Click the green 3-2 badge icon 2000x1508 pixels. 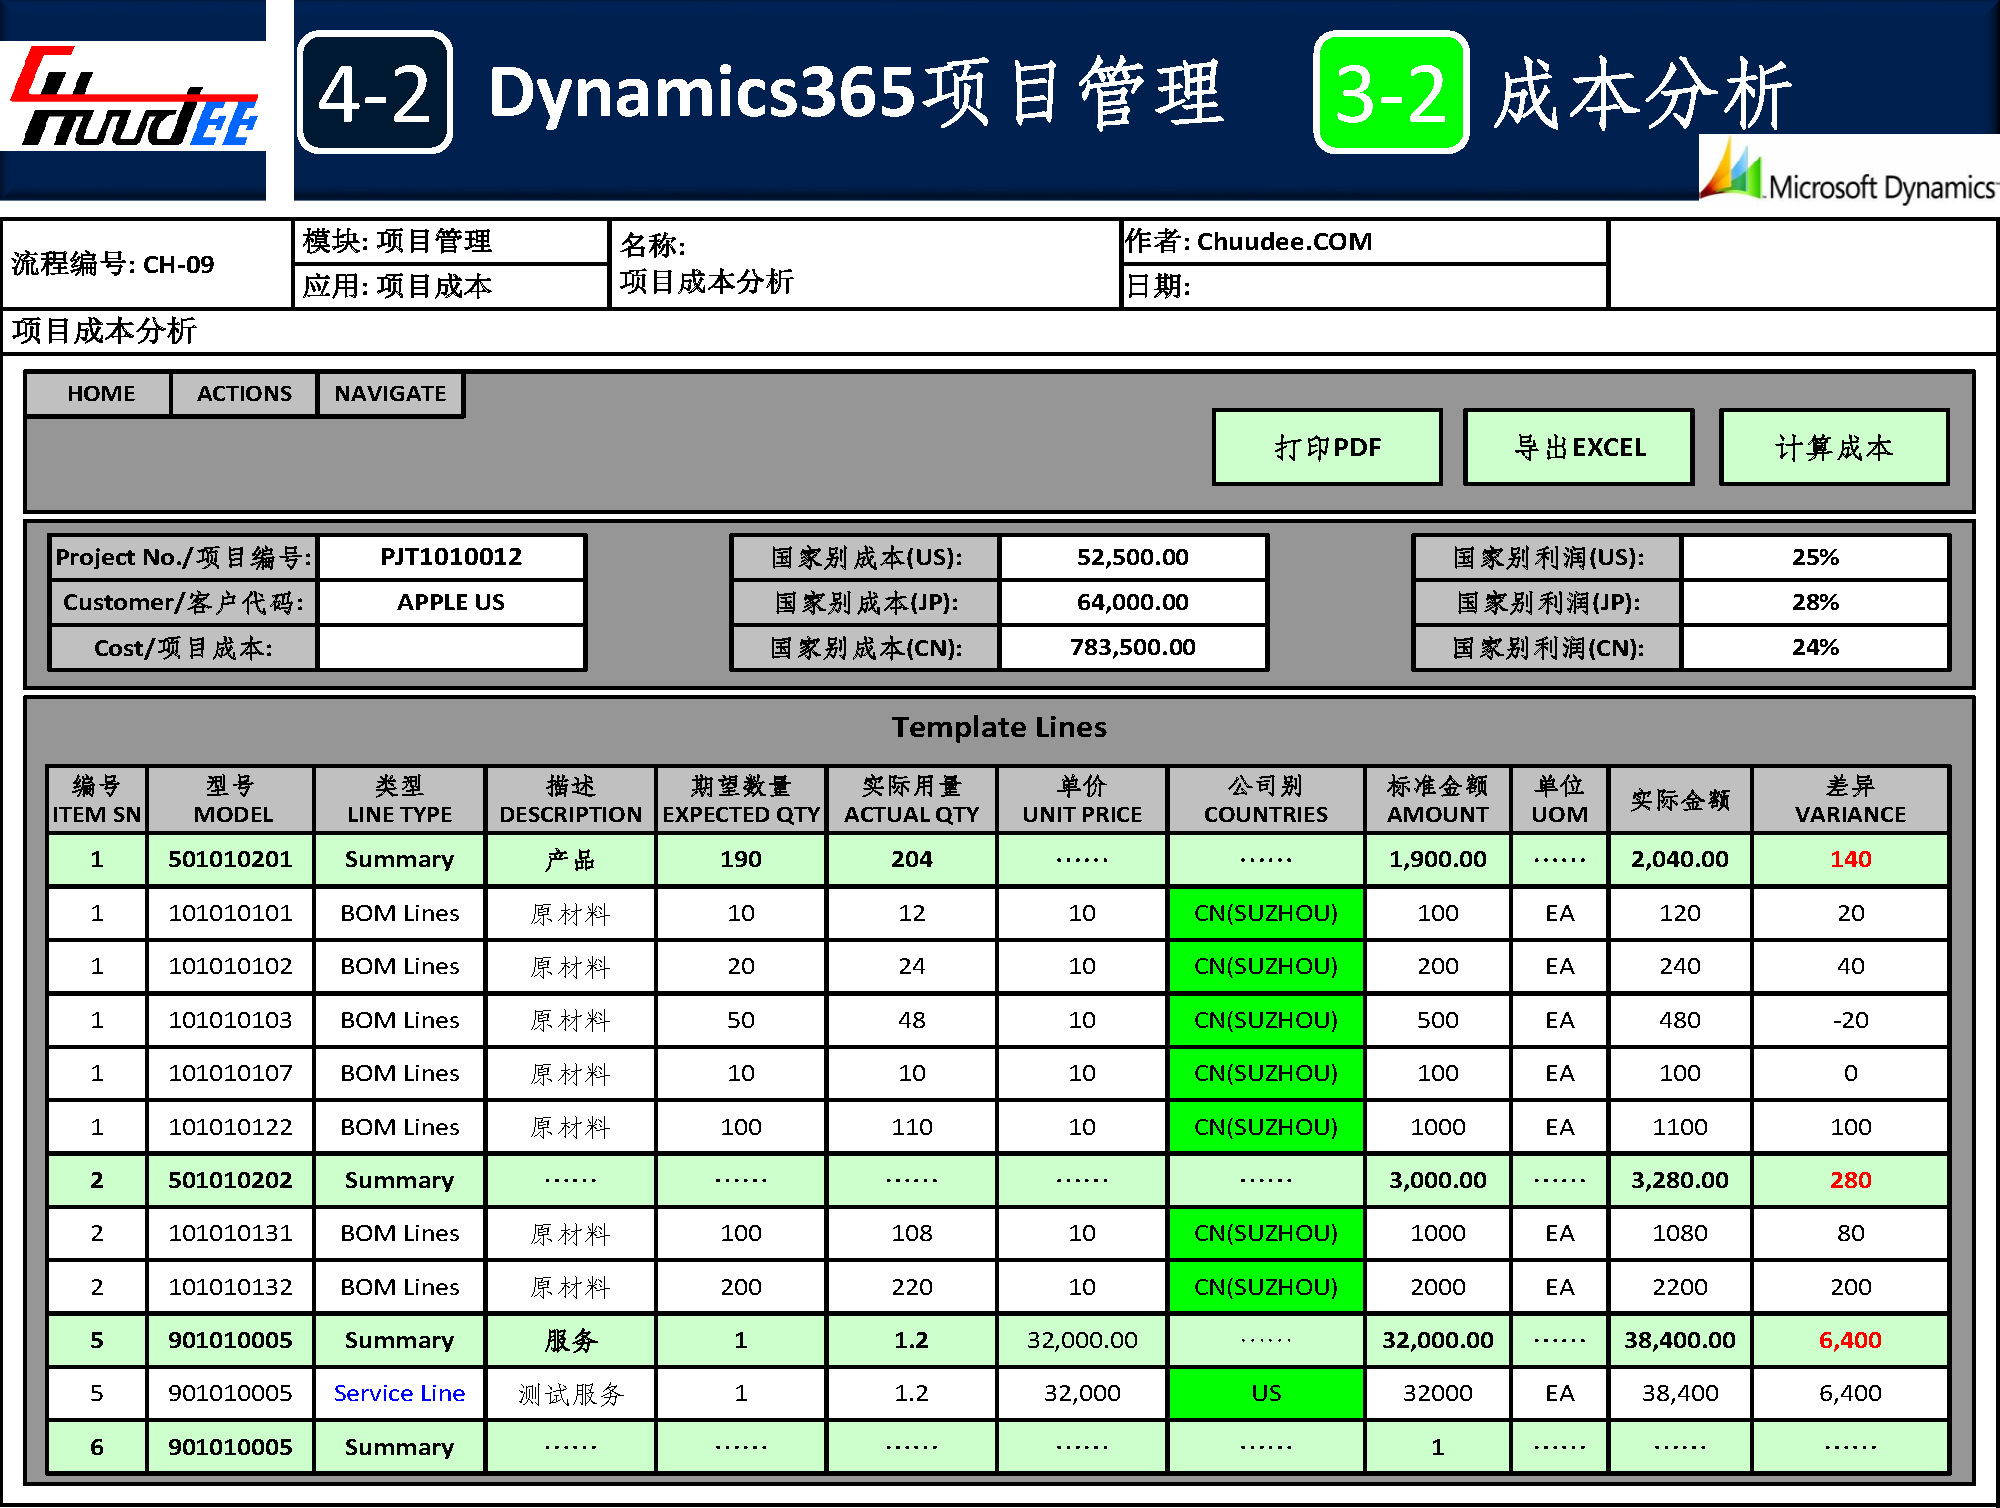point(1391,92)
